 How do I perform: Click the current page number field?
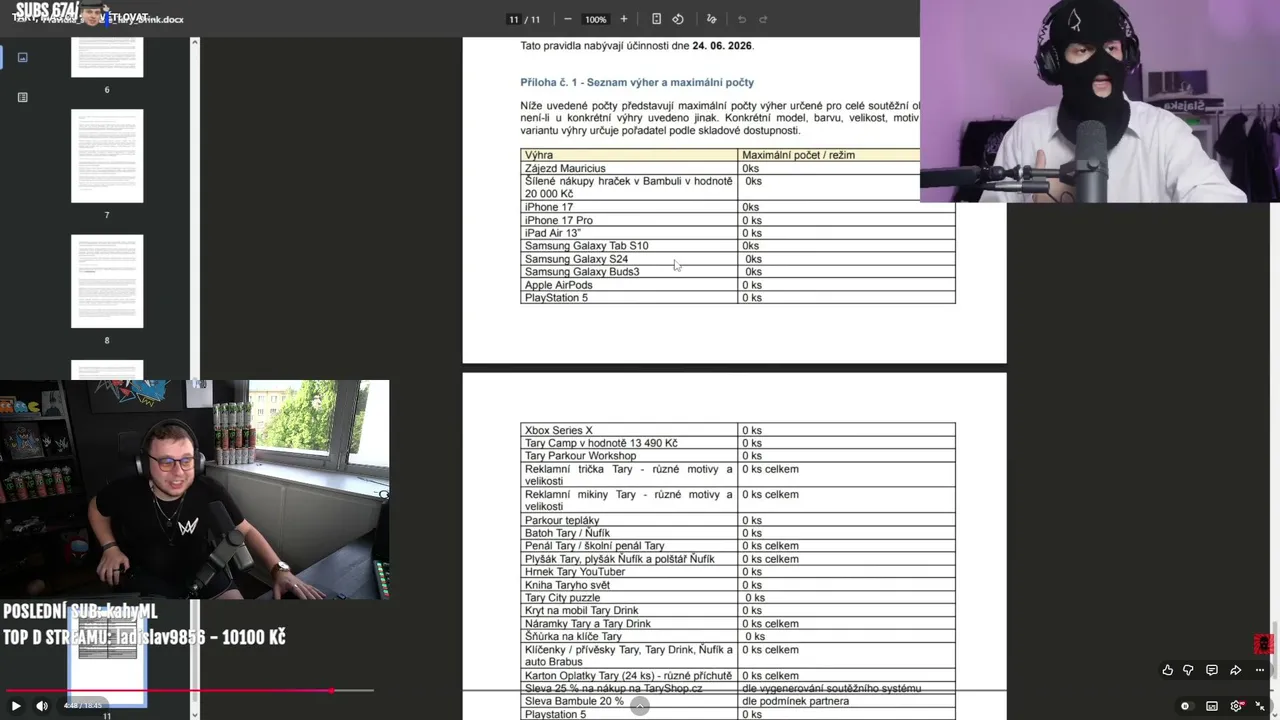tap(514, 19)
